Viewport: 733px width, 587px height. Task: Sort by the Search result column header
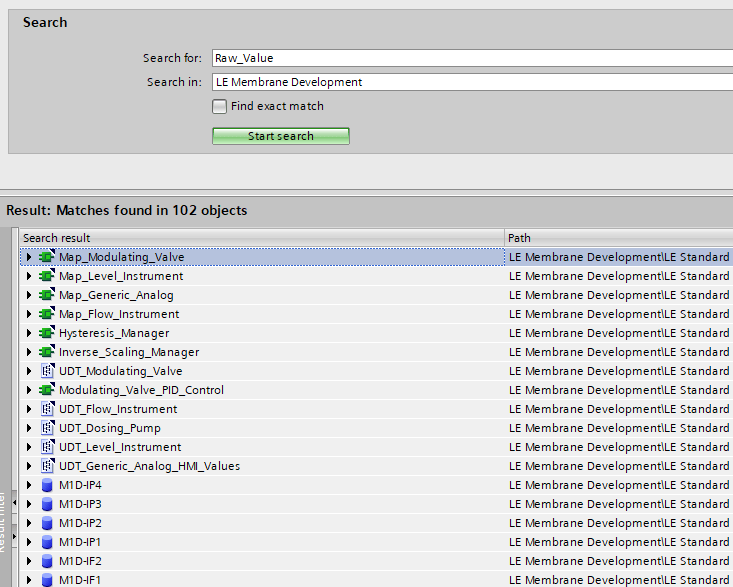click(260, 238)
